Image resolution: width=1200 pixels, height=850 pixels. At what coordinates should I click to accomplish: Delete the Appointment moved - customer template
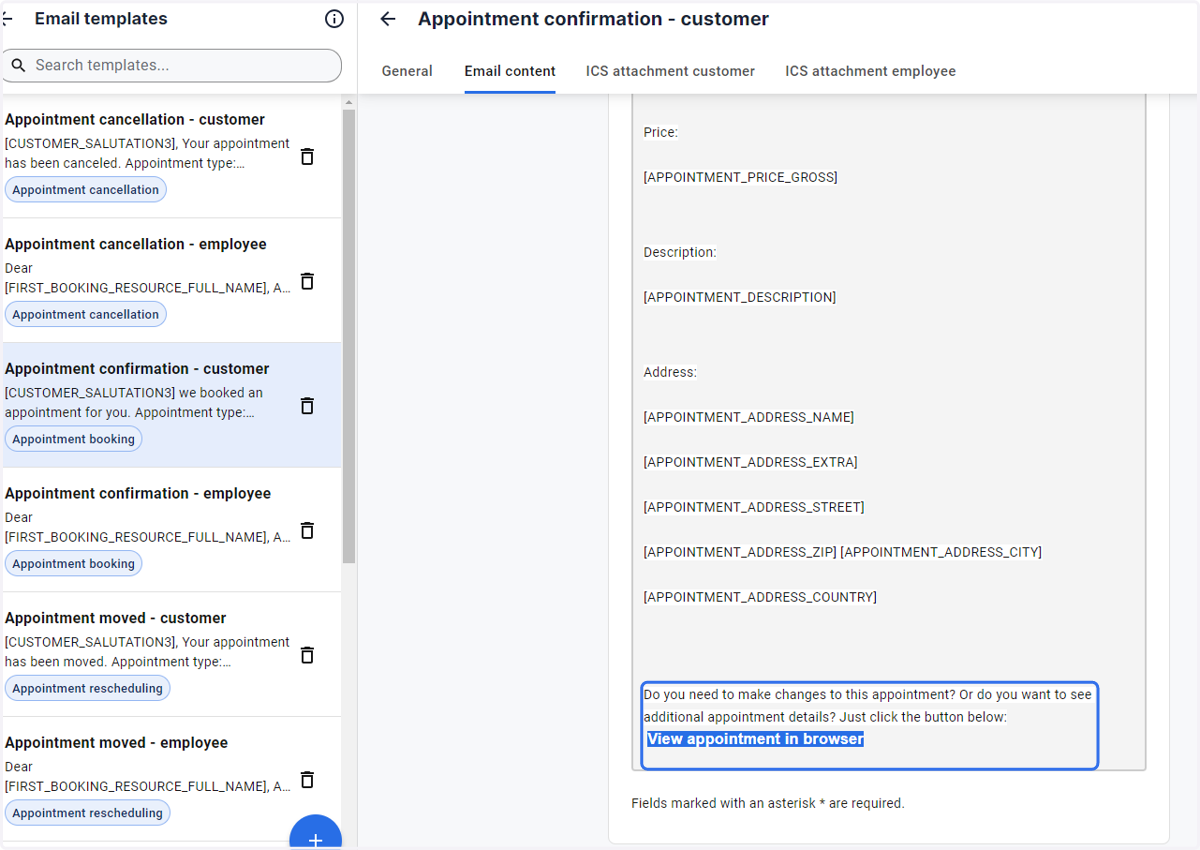tap(308, 655)
